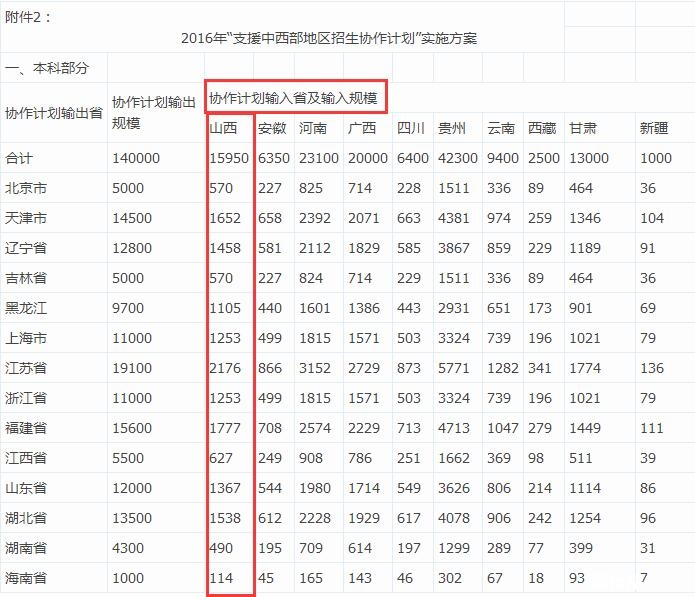The image size is (695, 597).
Task: Click 302 in the 海南省 row
Action: click(x=450, y=578)
